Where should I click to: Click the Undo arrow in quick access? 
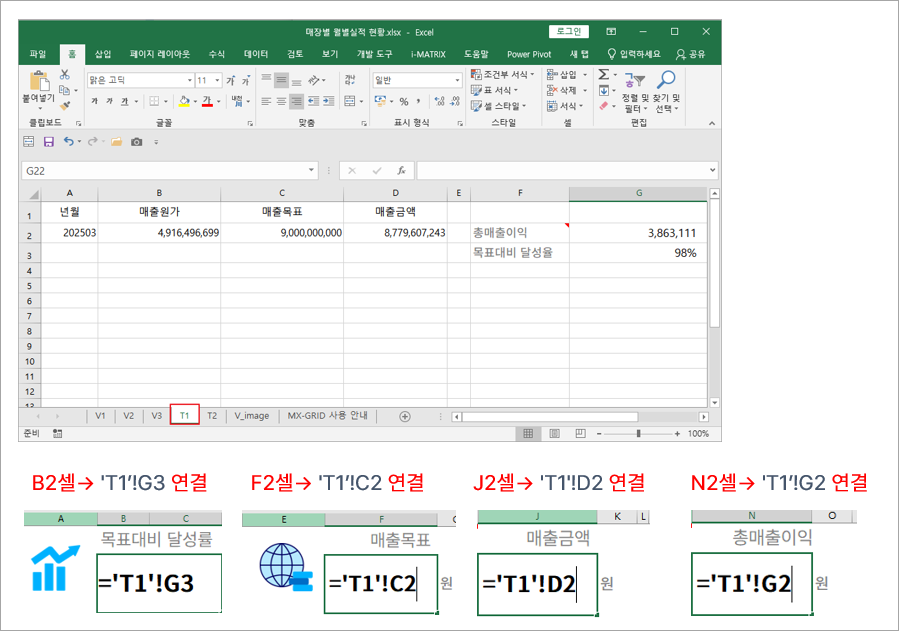pos(68,142)
